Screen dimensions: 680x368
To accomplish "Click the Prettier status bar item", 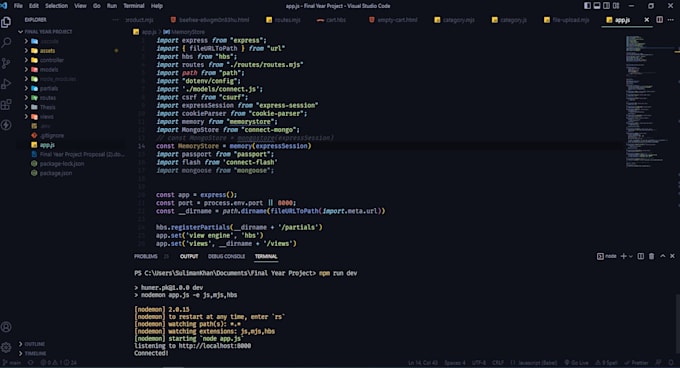I will 636,363.
